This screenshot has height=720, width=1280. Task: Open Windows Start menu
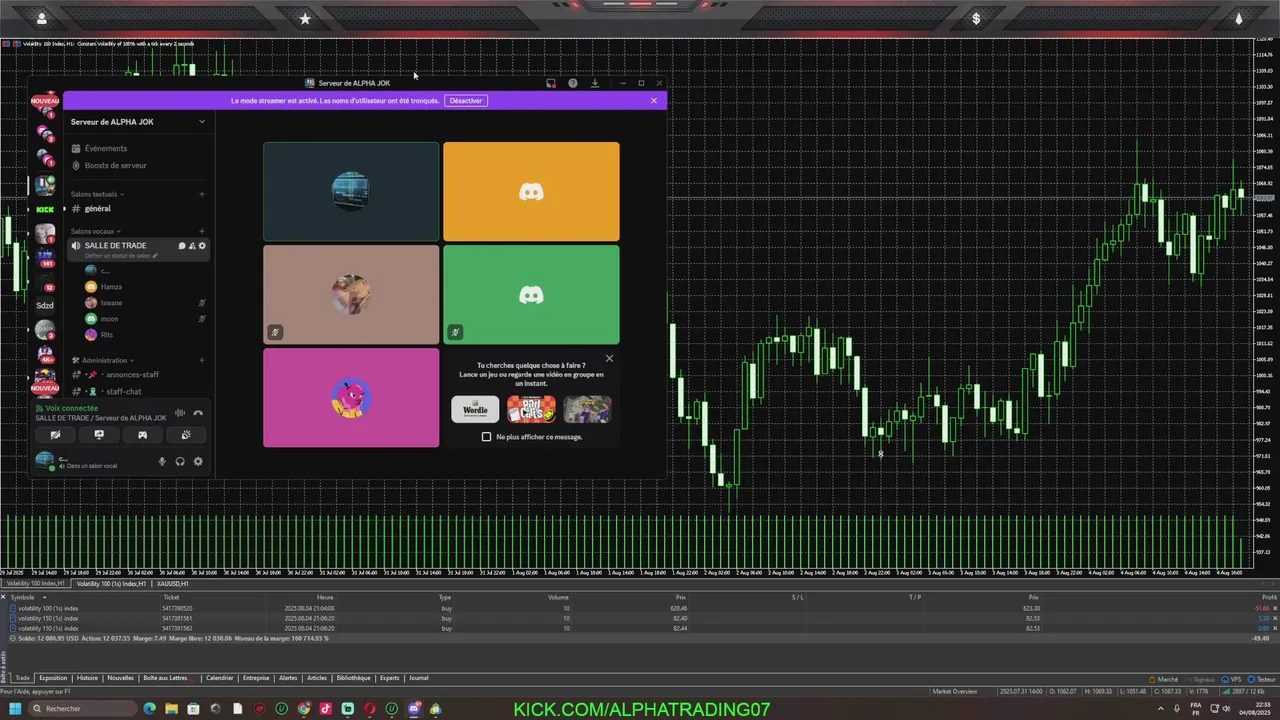coord(15,709)
